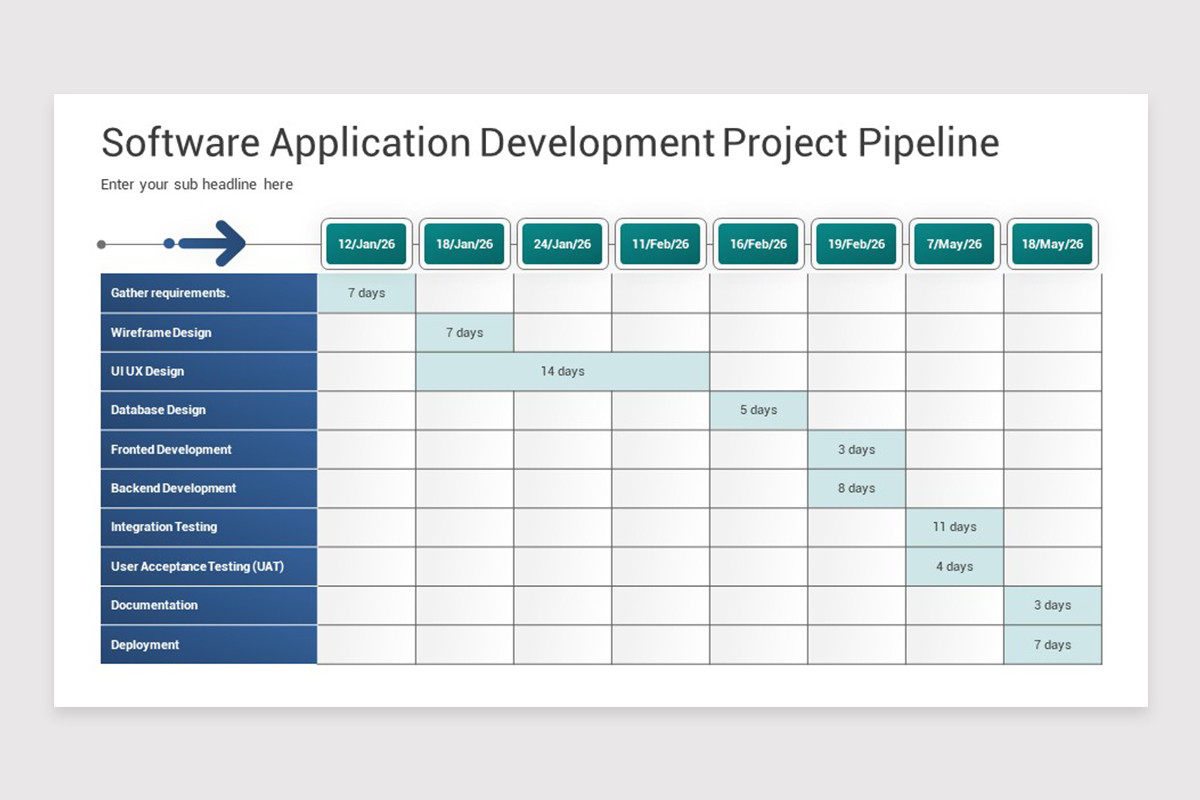
Task: Select the 12/Jan/26 date marker
Action: [x=365, y=243]
